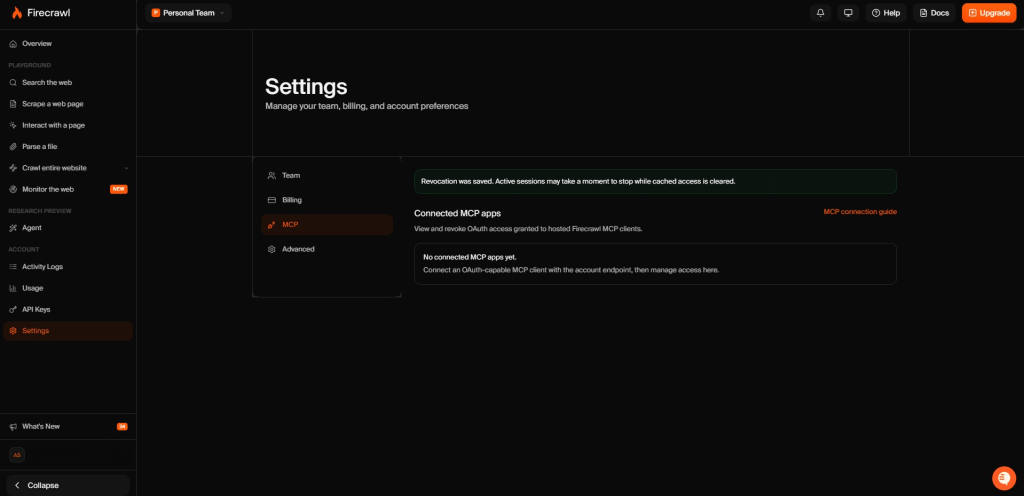Open What's New updates
Viewport: 1024px width, 496px height.
68,426
